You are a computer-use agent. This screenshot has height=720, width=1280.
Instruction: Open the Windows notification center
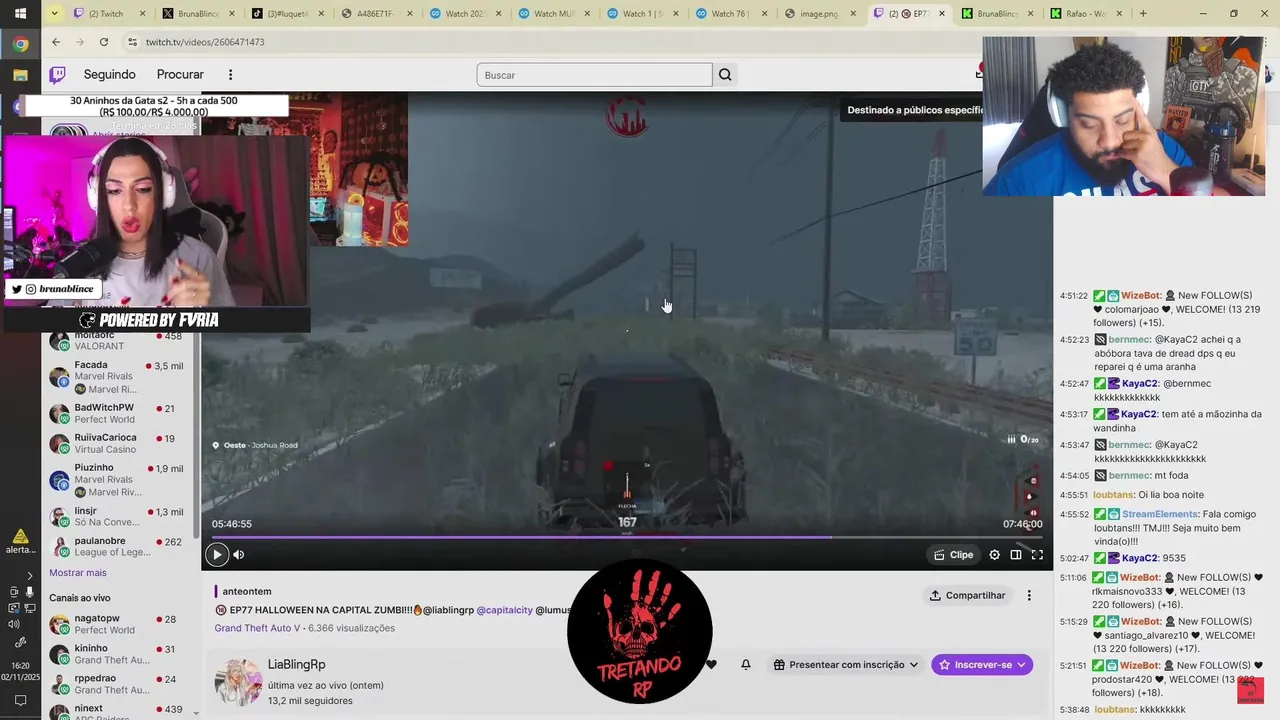pos(20,701)
